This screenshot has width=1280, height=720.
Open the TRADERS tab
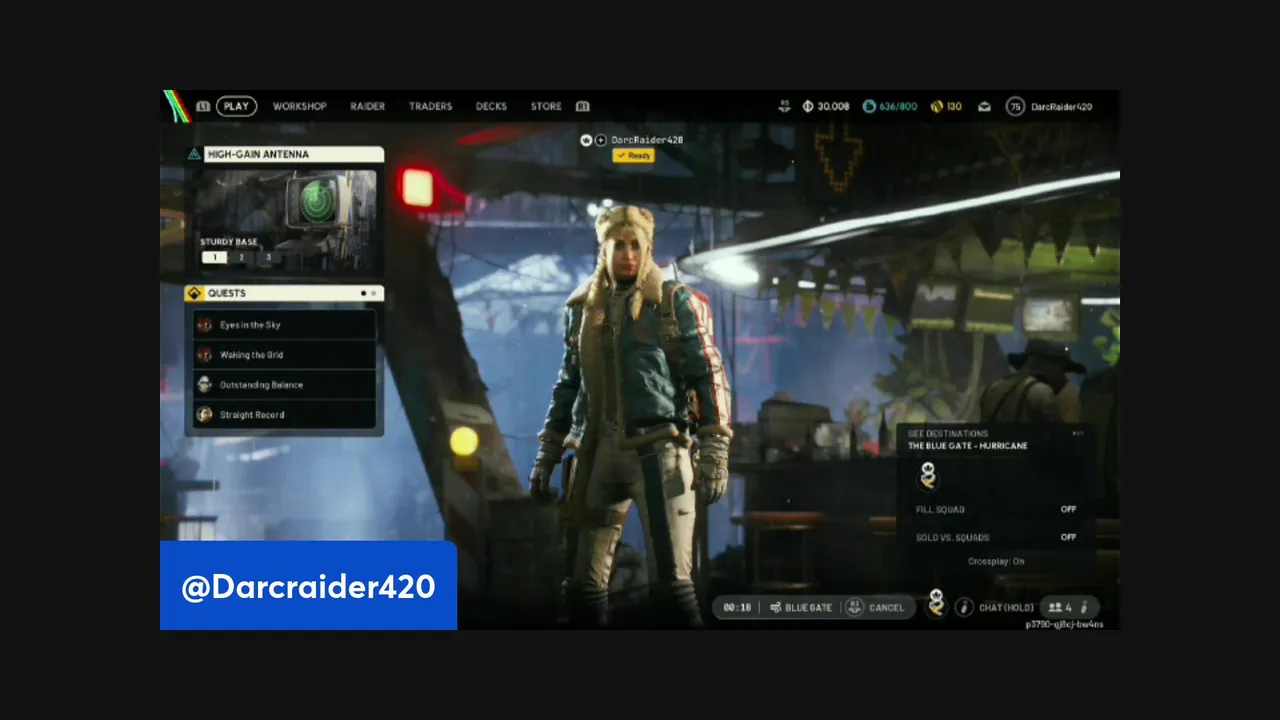[430, 106]
